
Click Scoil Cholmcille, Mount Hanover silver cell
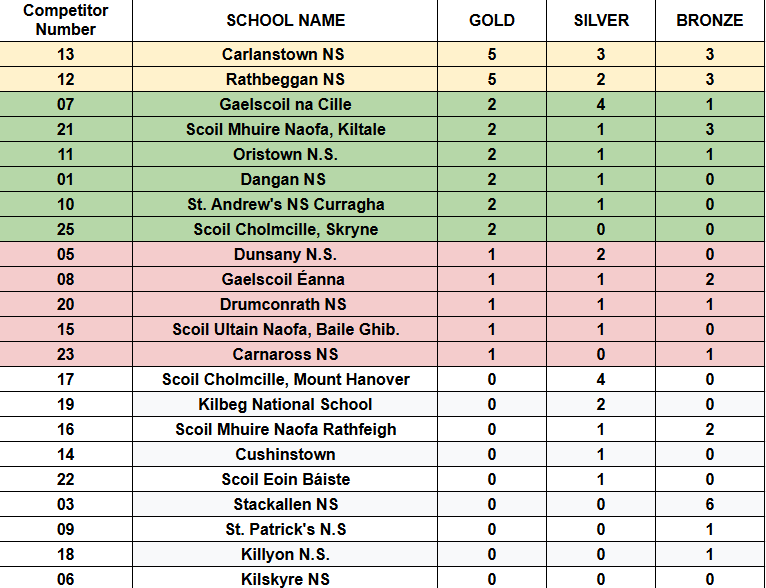pyautogui.click(x=600, y=379)
